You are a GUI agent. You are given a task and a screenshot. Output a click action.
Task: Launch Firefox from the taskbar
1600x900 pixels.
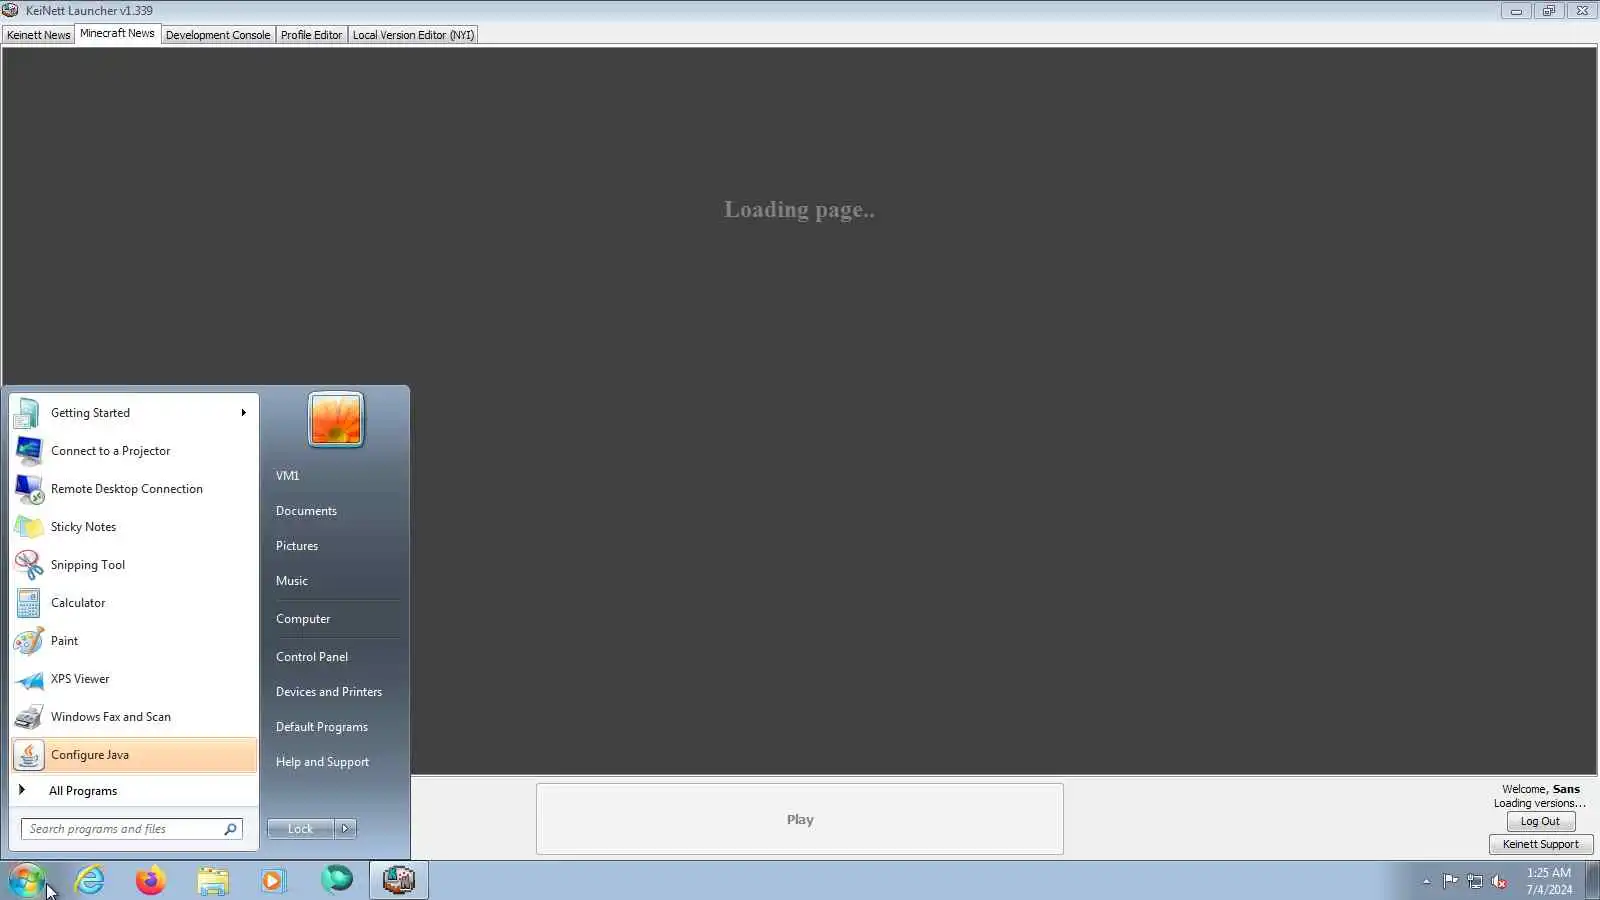tap(151, 880)
